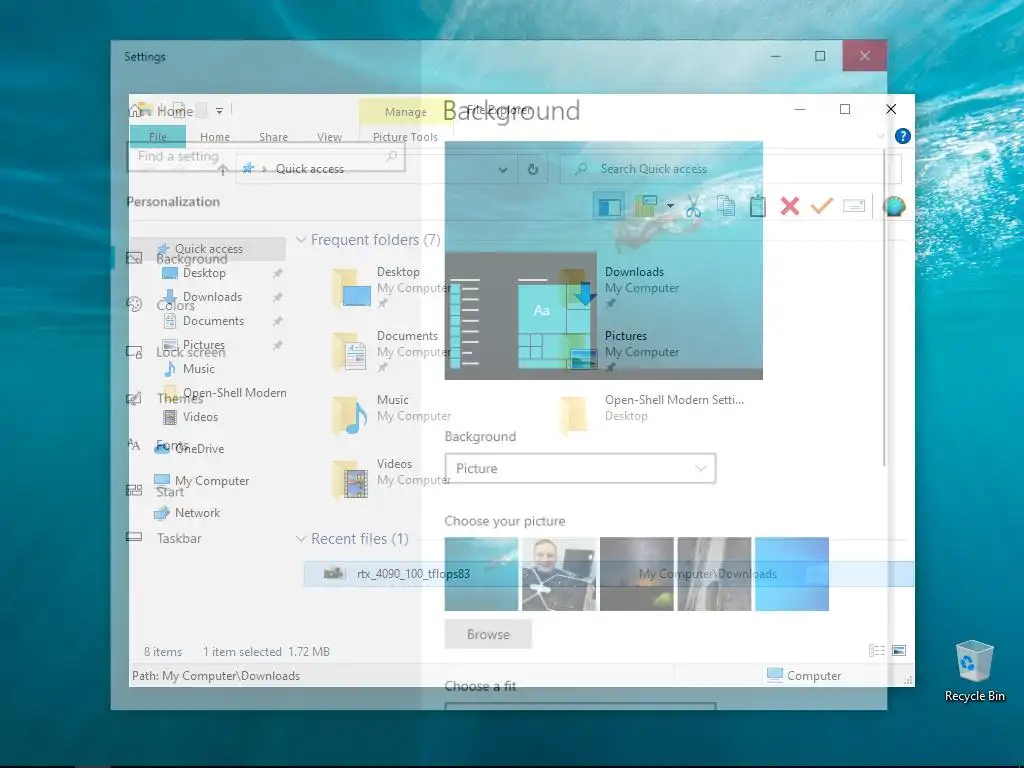Click the Computer icon in Explorer status bar

(775, 675)
